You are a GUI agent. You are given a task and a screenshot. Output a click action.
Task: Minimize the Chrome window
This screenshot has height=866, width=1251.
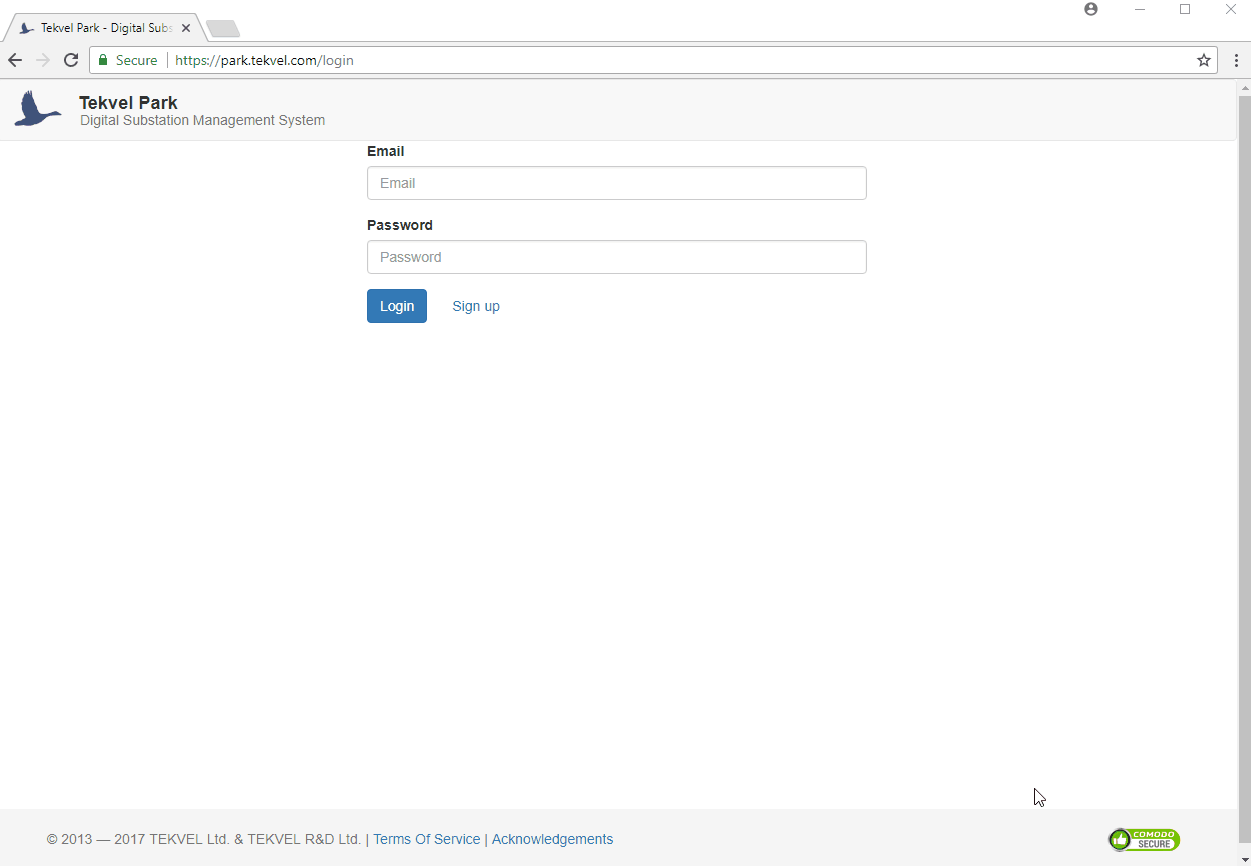click(1139, 9)
